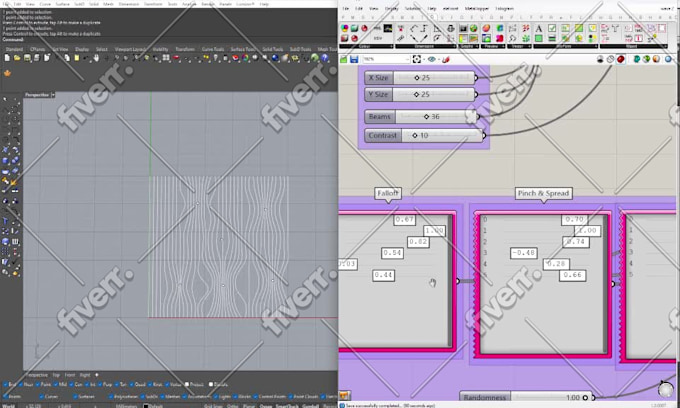Toggle Gumball in Rhino status bar
The image size is (680, 408).
(310, 406)
